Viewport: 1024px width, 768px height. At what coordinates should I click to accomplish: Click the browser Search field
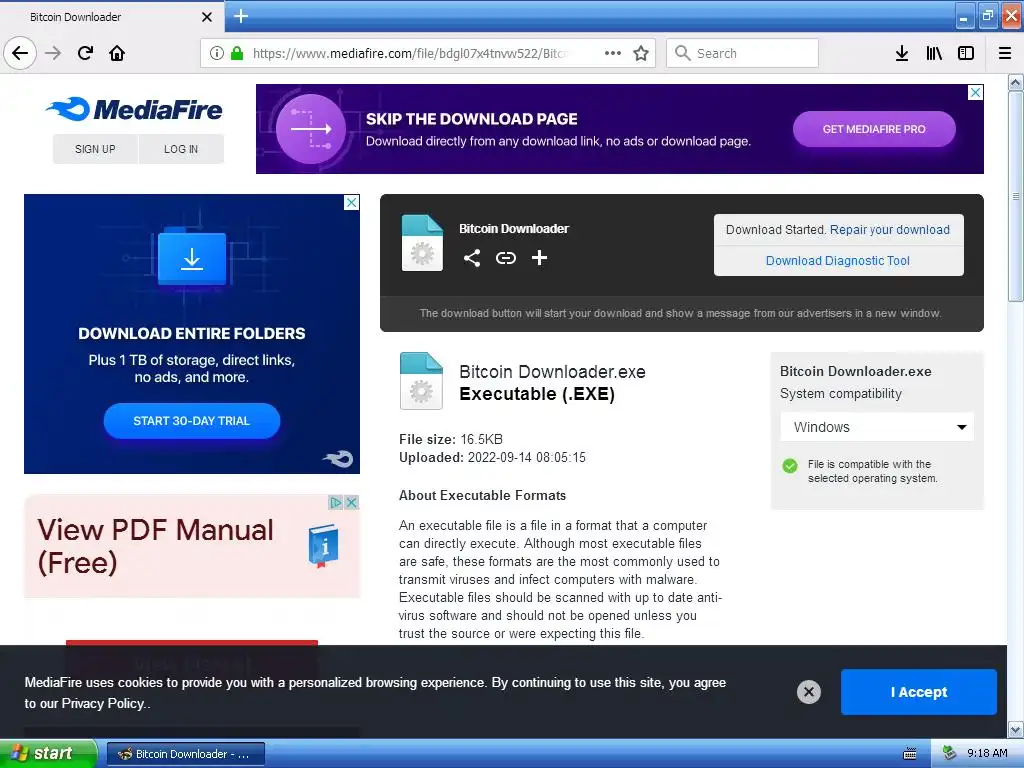pyautogui.click(x=743, y=53)
